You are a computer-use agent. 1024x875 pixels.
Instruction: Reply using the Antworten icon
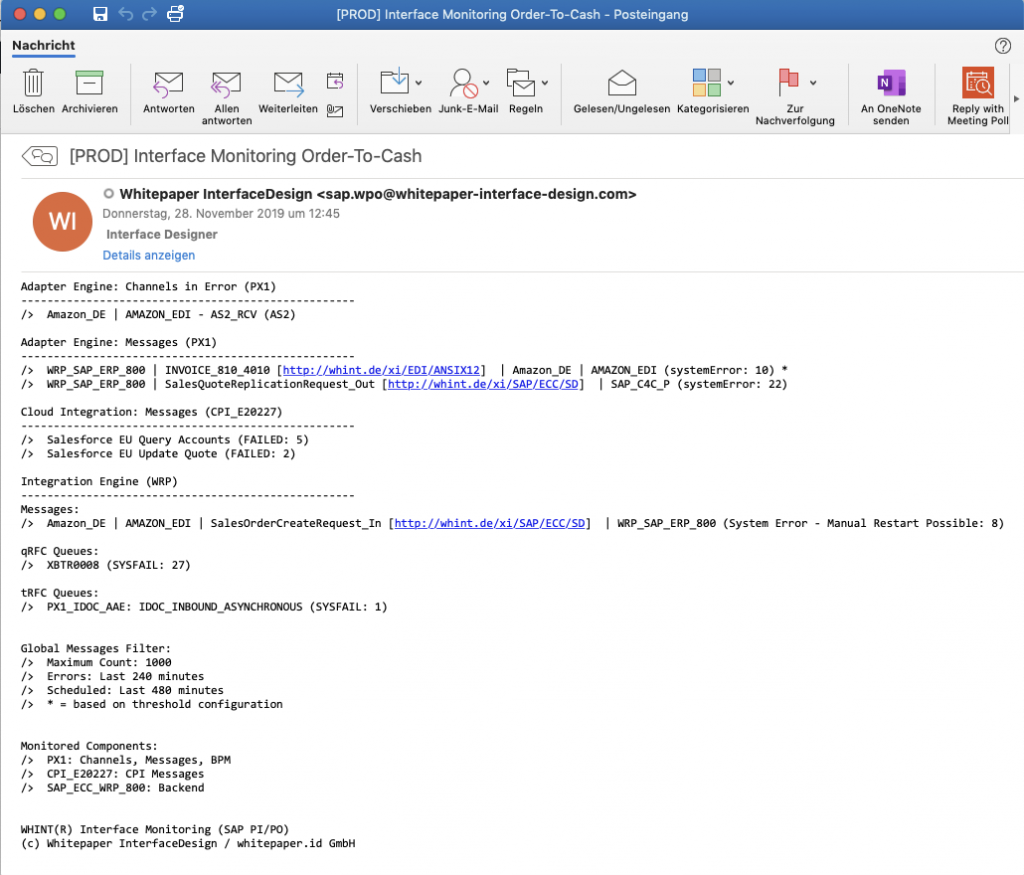[x=168, y=84]
